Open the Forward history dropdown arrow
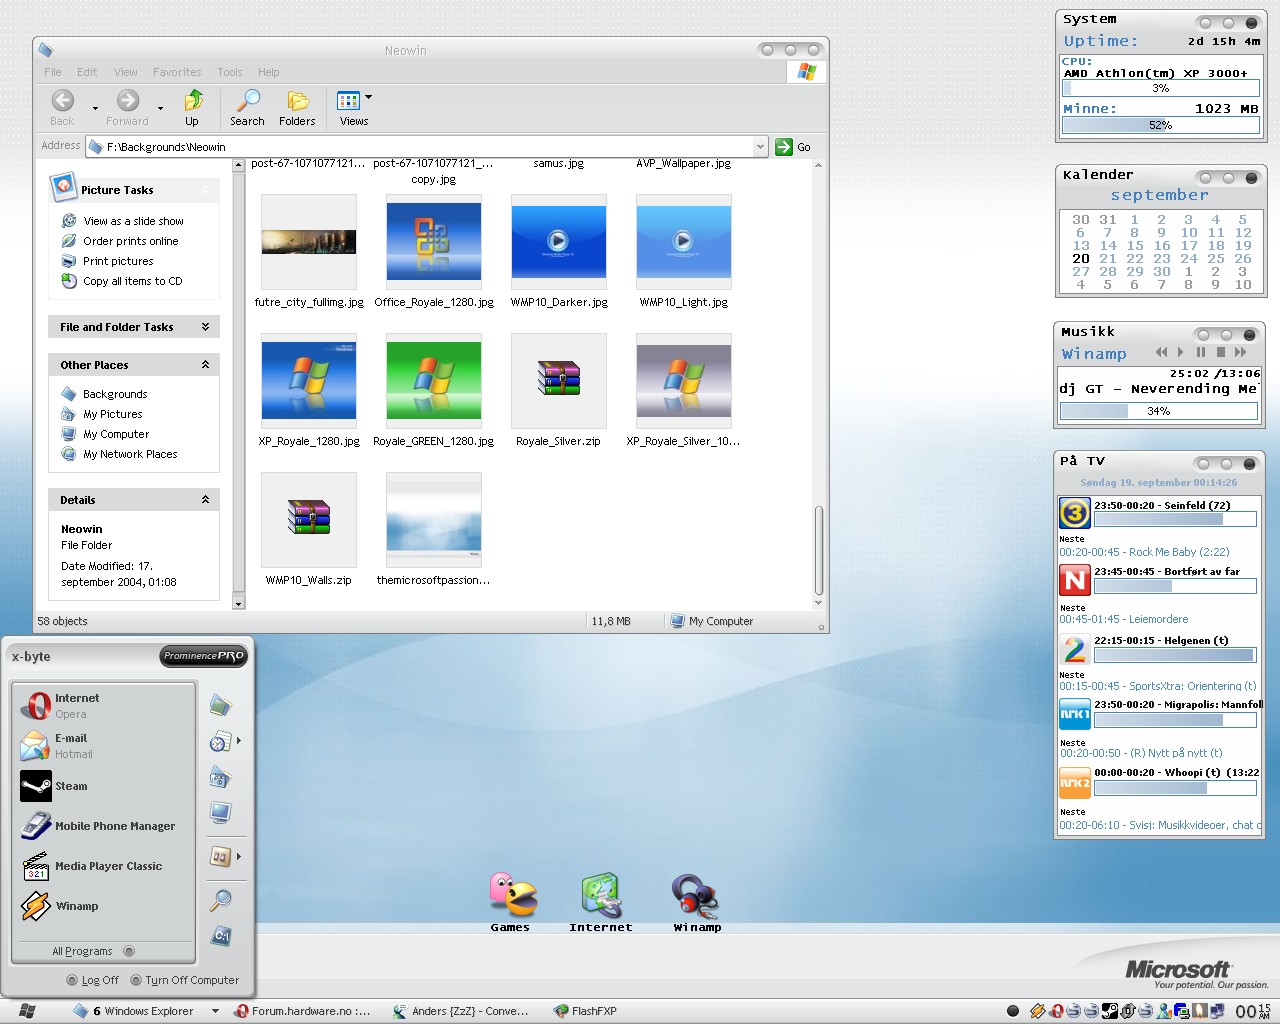1280x1024 pixels. [x=160, y=108]
